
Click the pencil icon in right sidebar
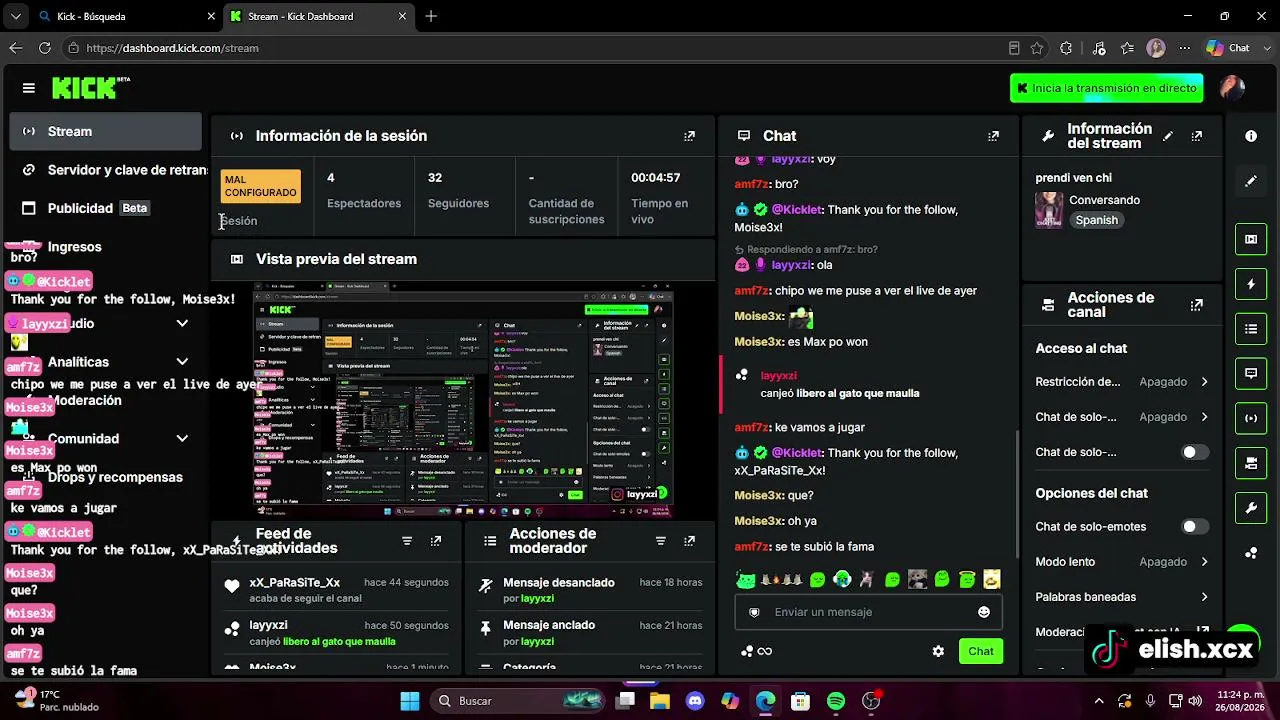(1251, 181)
